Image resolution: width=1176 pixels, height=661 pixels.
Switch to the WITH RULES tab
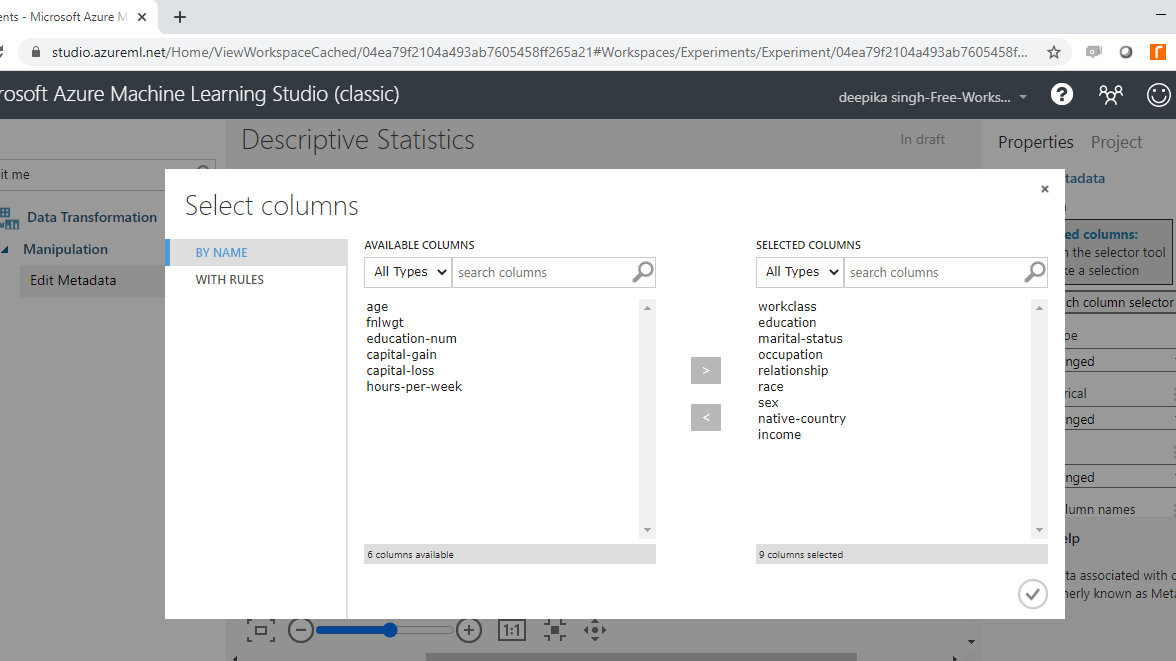click(x=230, y=280)
